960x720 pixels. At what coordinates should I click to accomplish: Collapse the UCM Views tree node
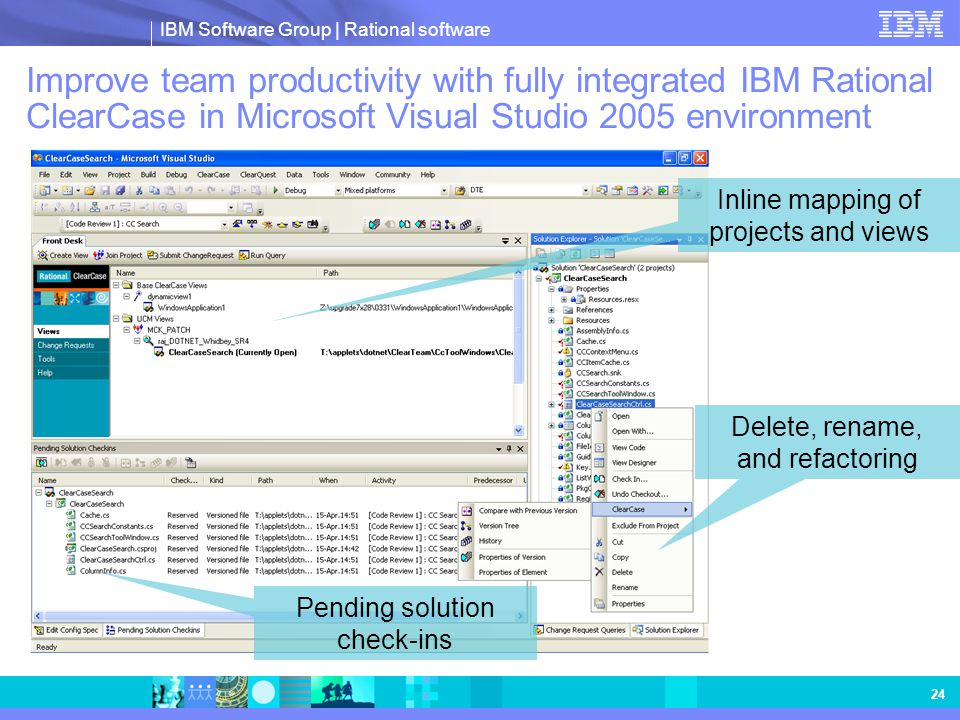(x=116, y=319)
